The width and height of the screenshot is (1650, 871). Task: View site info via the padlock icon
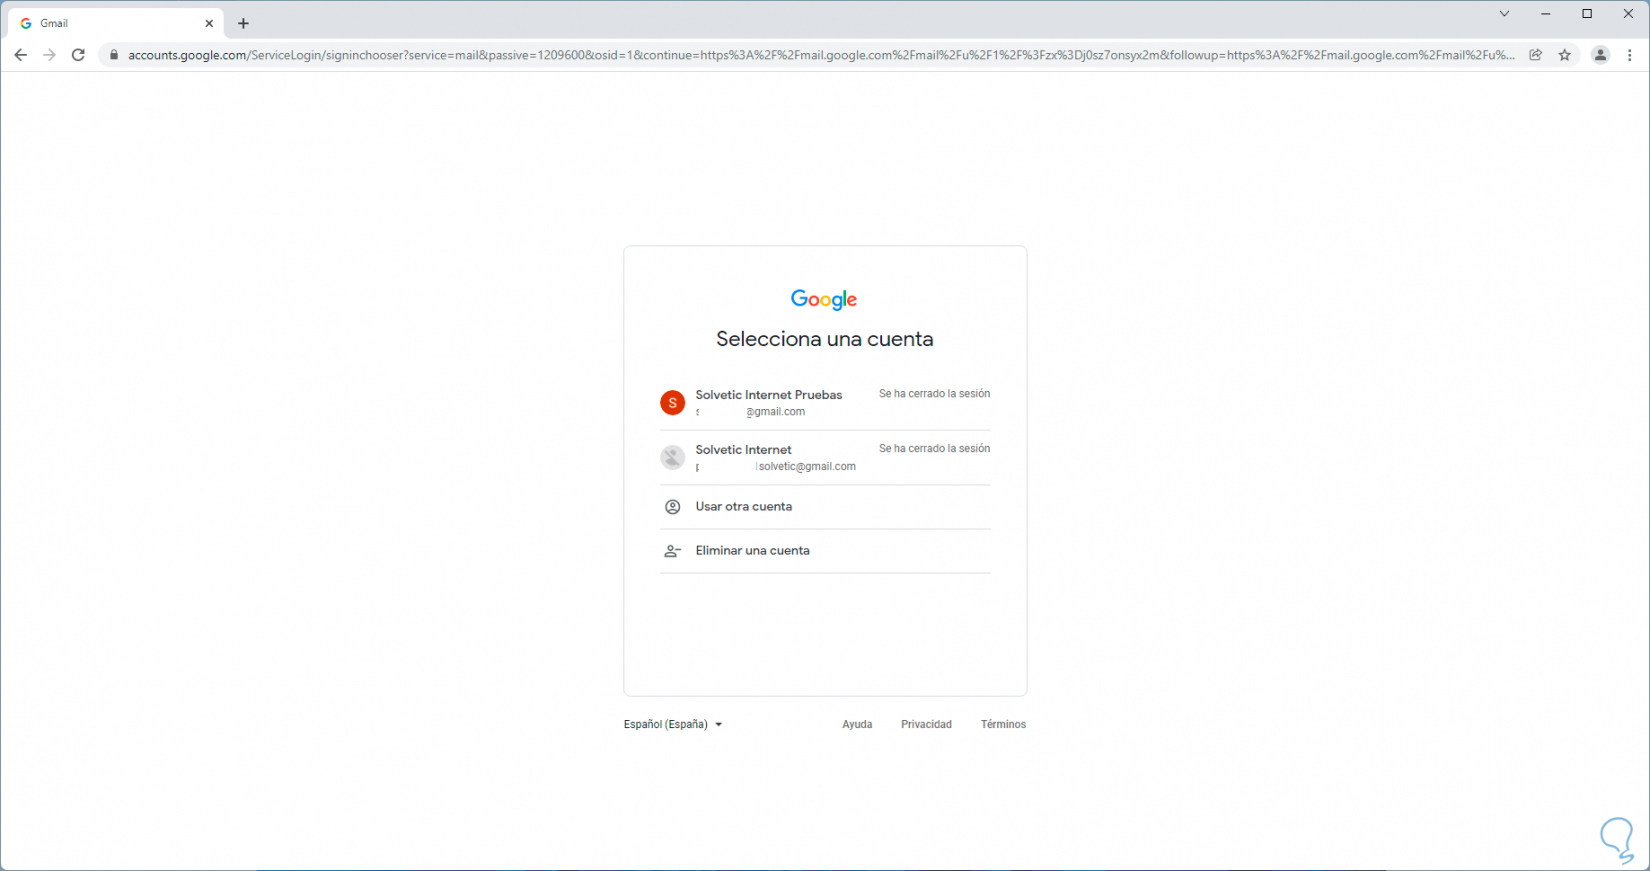(114, 55)
